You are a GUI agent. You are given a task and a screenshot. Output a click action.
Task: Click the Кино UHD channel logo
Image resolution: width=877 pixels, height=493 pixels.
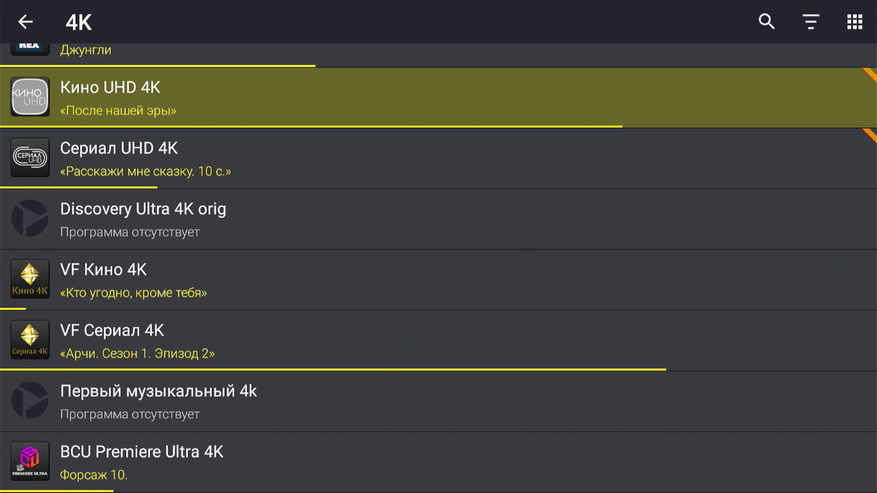click(30, 98)
